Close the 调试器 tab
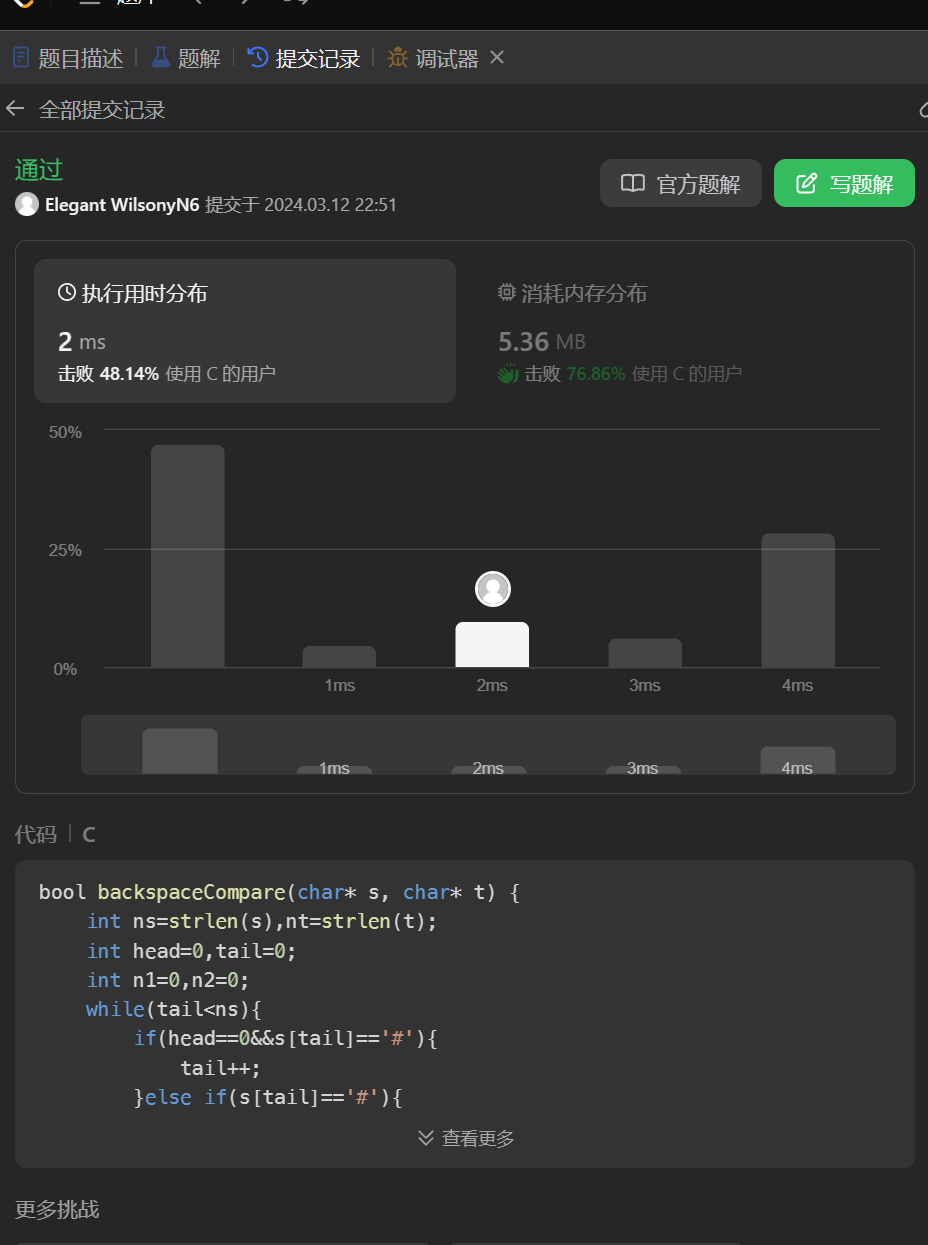Screen dimensions: 928x1245 497,58
